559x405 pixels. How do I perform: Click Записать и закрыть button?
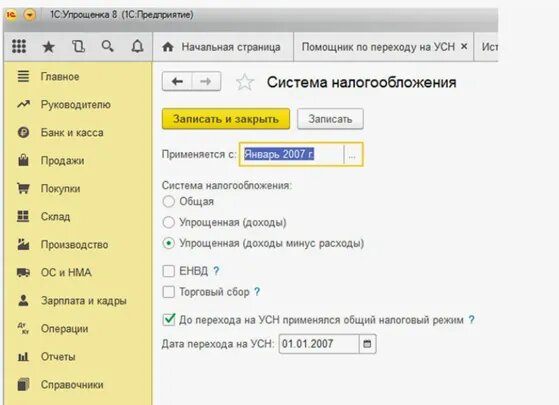coord(226,119)
